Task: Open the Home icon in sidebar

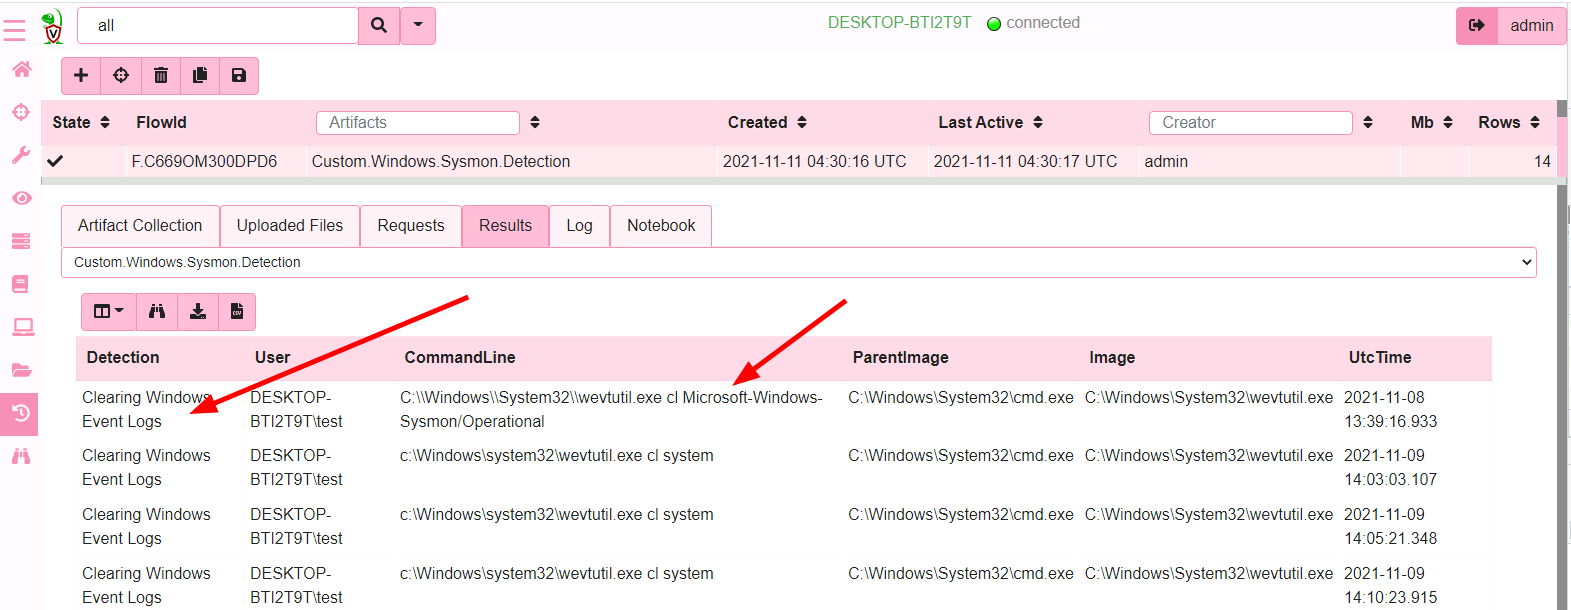Action: click(21, 69)
